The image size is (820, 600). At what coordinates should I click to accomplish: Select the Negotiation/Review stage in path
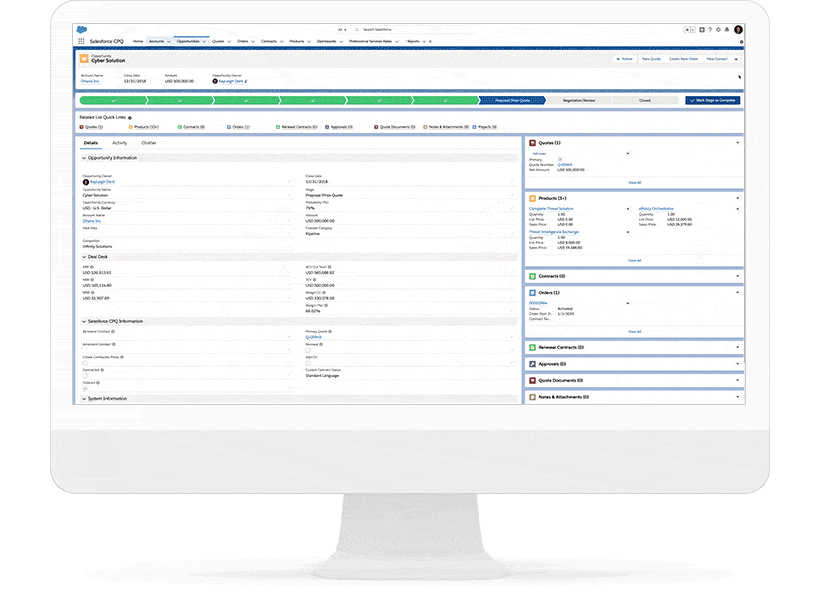(x=578, y=100)
